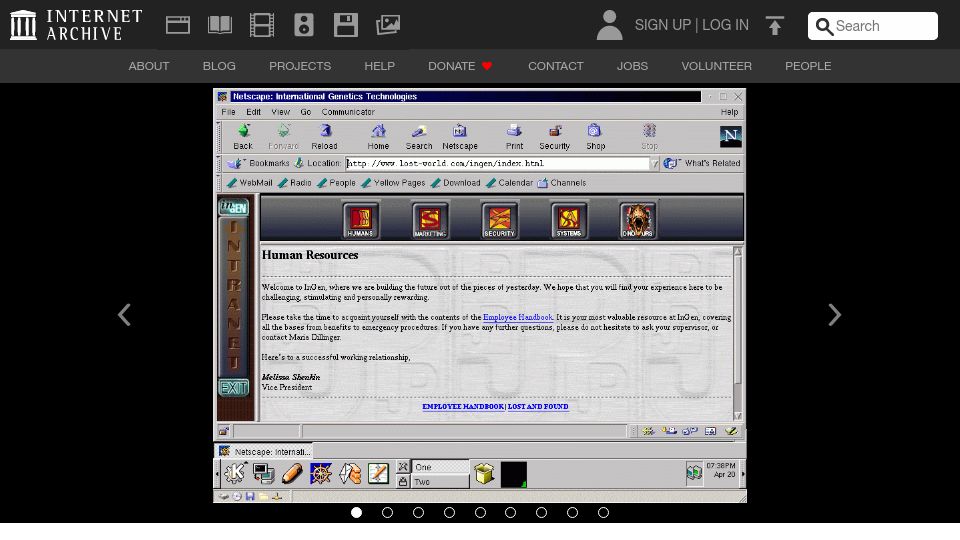Click WebMail in Netscape personal toolbar

(250, 183)
